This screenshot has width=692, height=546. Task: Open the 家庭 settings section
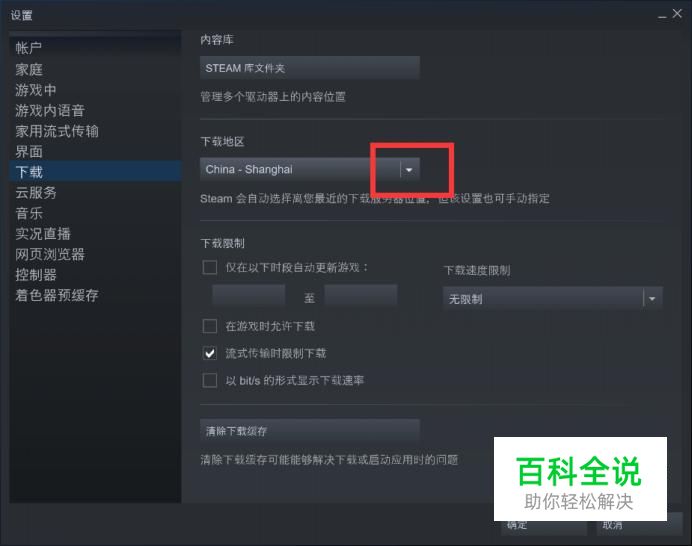coord(29,69)
